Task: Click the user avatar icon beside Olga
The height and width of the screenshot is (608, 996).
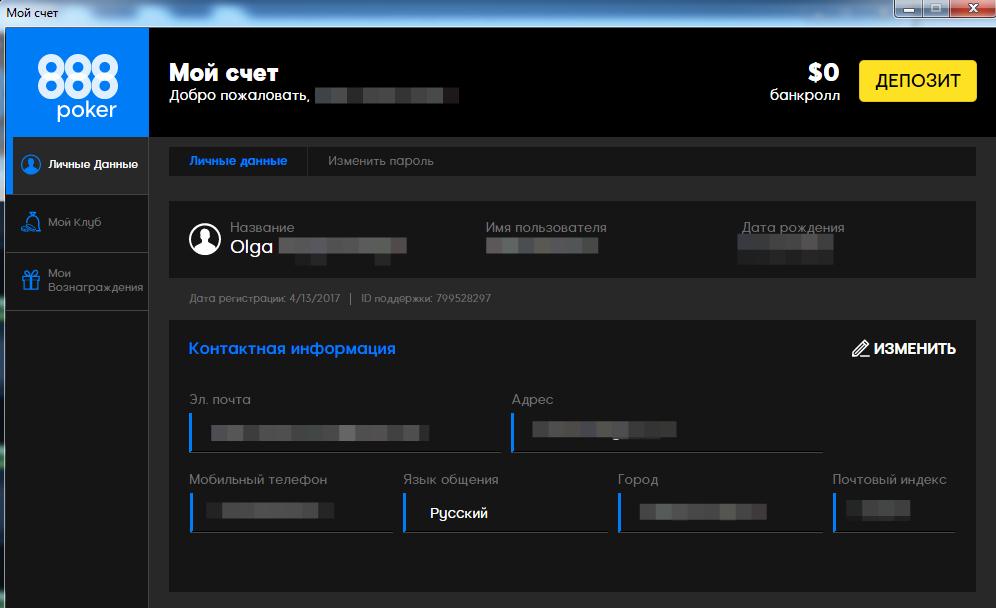Action: tap(205, 239)
